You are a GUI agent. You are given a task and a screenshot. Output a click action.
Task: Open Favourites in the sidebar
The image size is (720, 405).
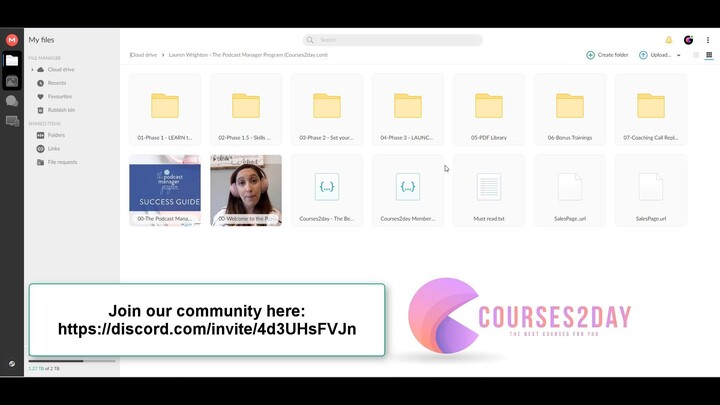[x=60, y=97]
